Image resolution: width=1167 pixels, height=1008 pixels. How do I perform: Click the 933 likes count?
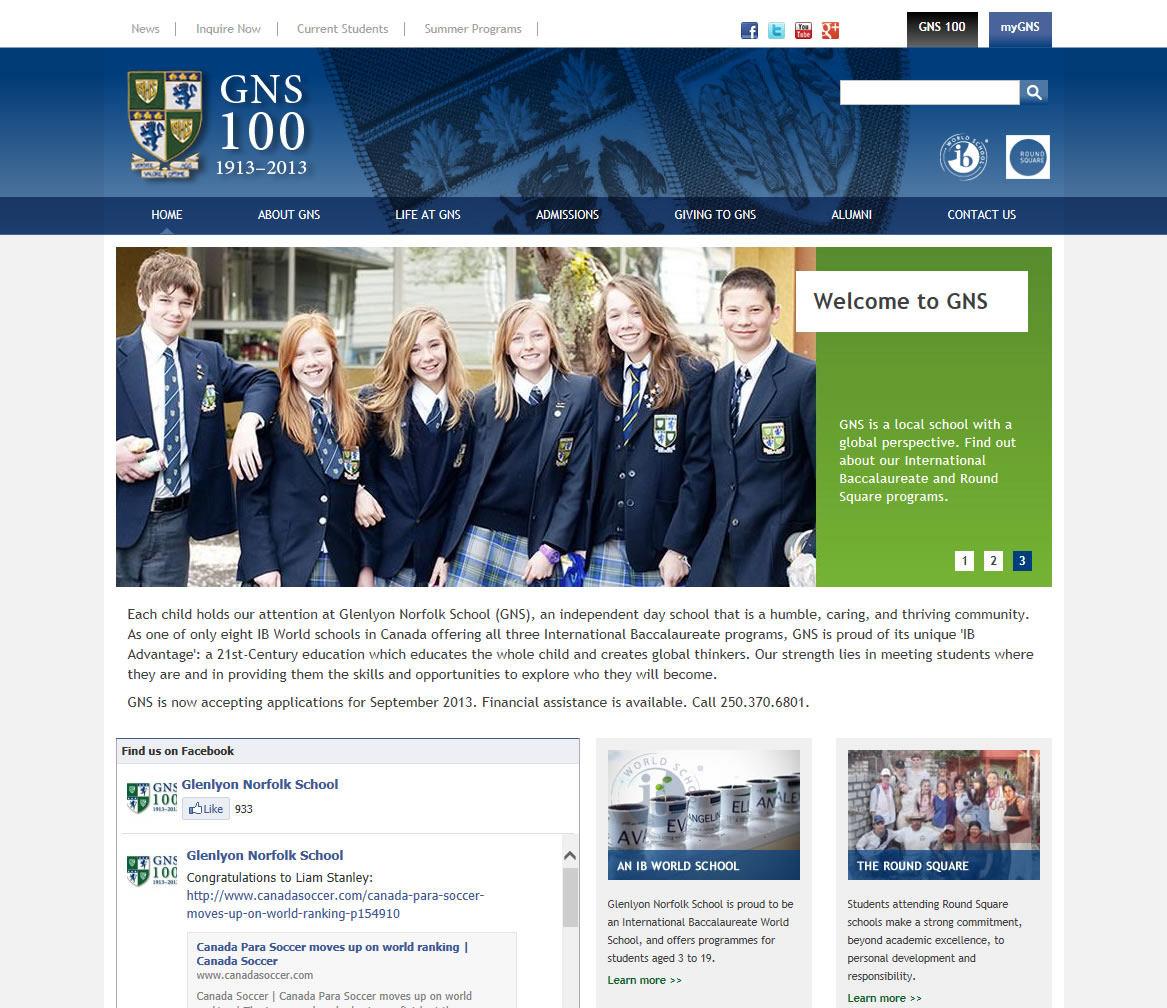(243, 809)
